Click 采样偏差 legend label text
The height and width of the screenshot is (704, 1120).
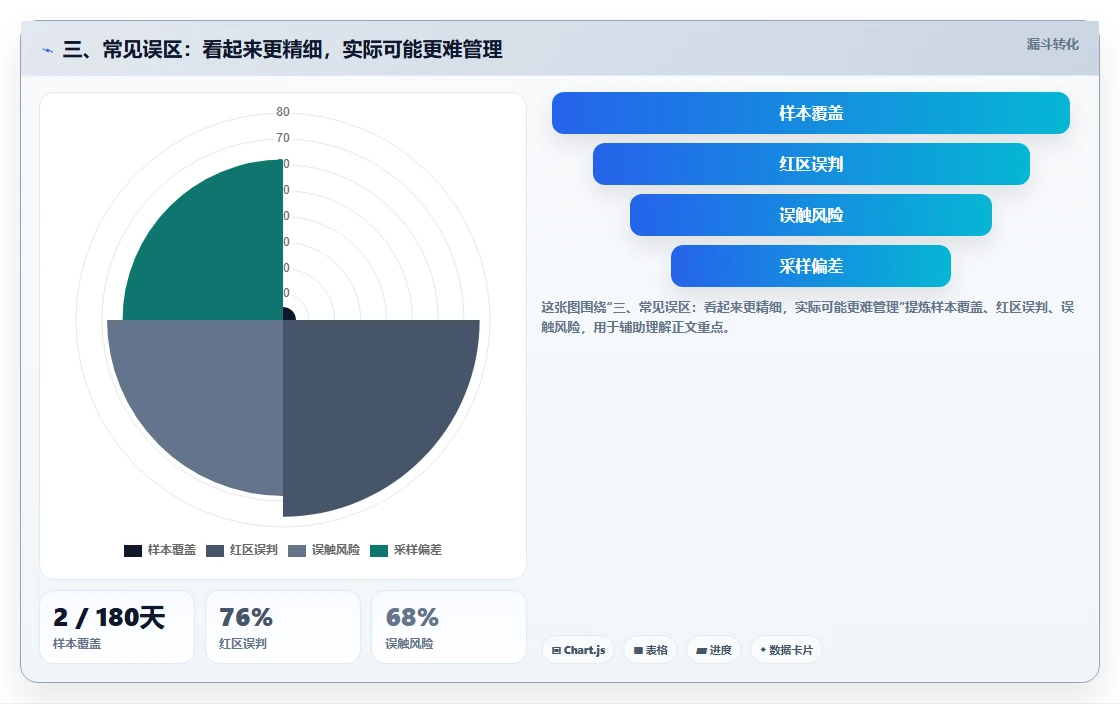(x=418, y=550)
